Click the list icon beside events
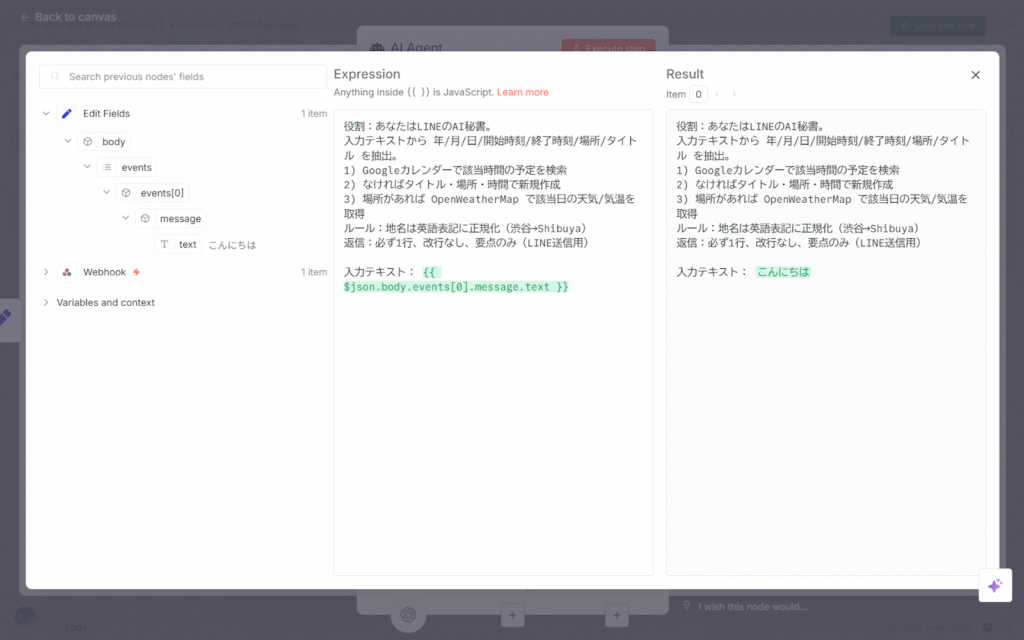 point(107,167)
